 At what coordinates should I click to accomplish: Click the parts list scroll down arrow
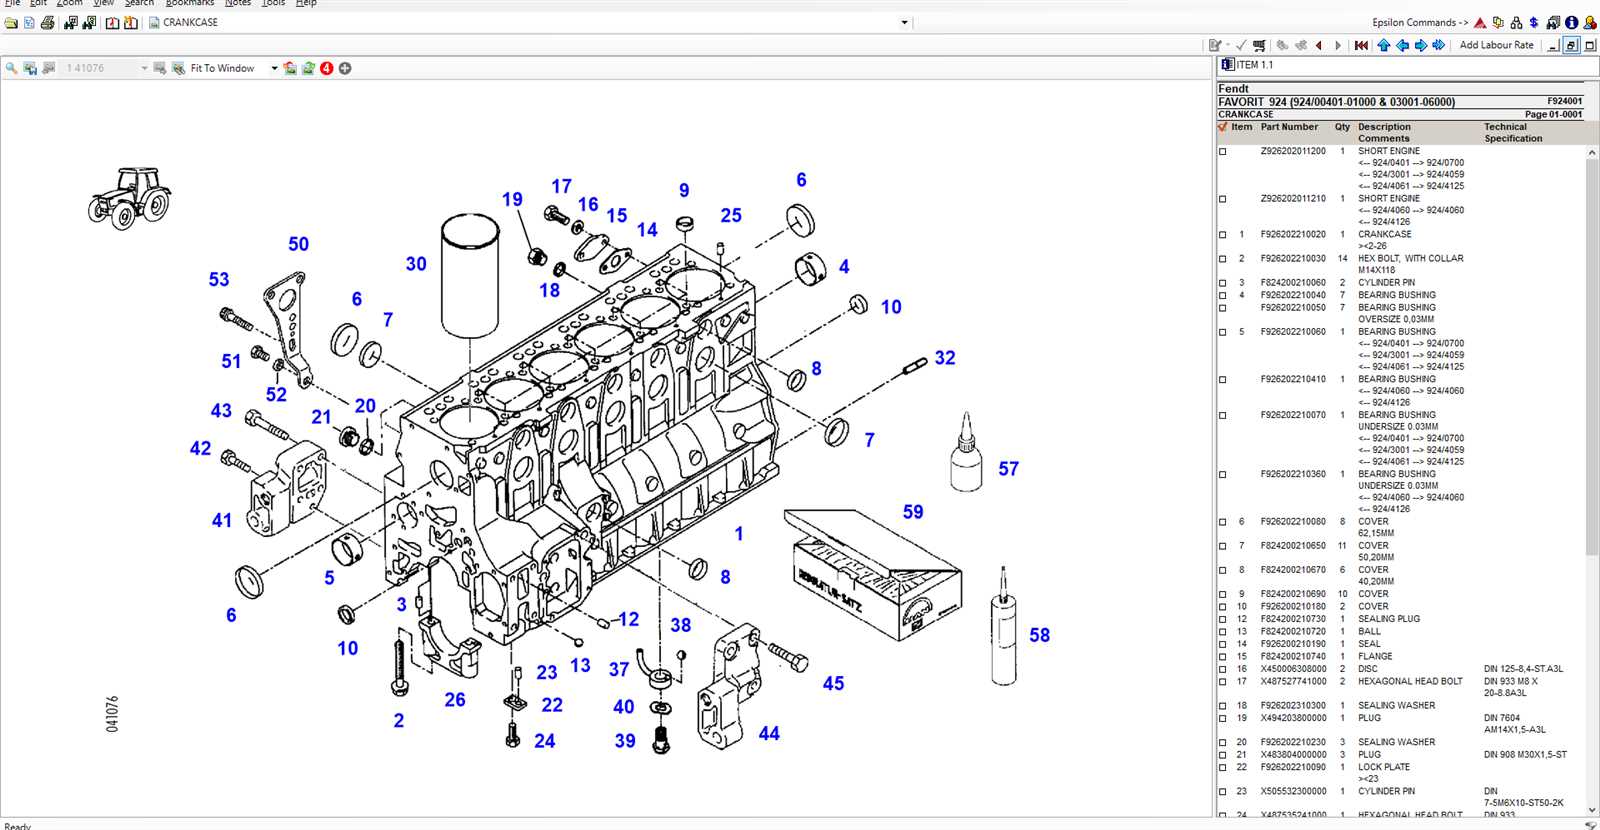pos(1592,809)
